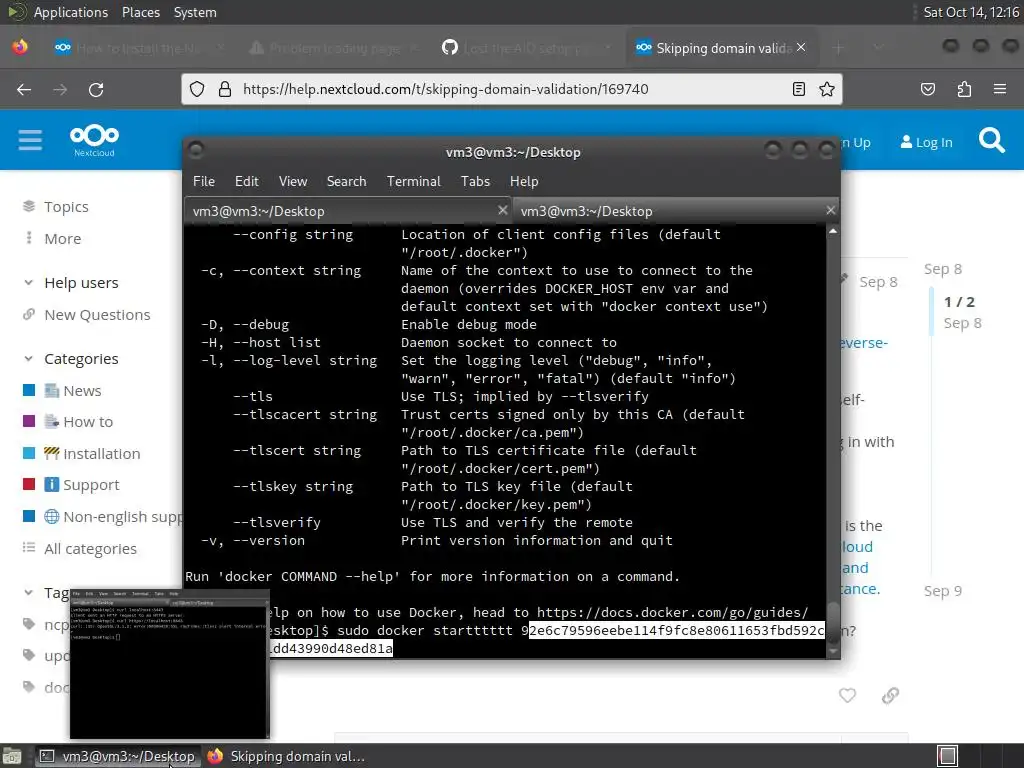Switch to the first Nextcloud browser tab
This screenshot has height=768, width=1024.
coord(138,48)
